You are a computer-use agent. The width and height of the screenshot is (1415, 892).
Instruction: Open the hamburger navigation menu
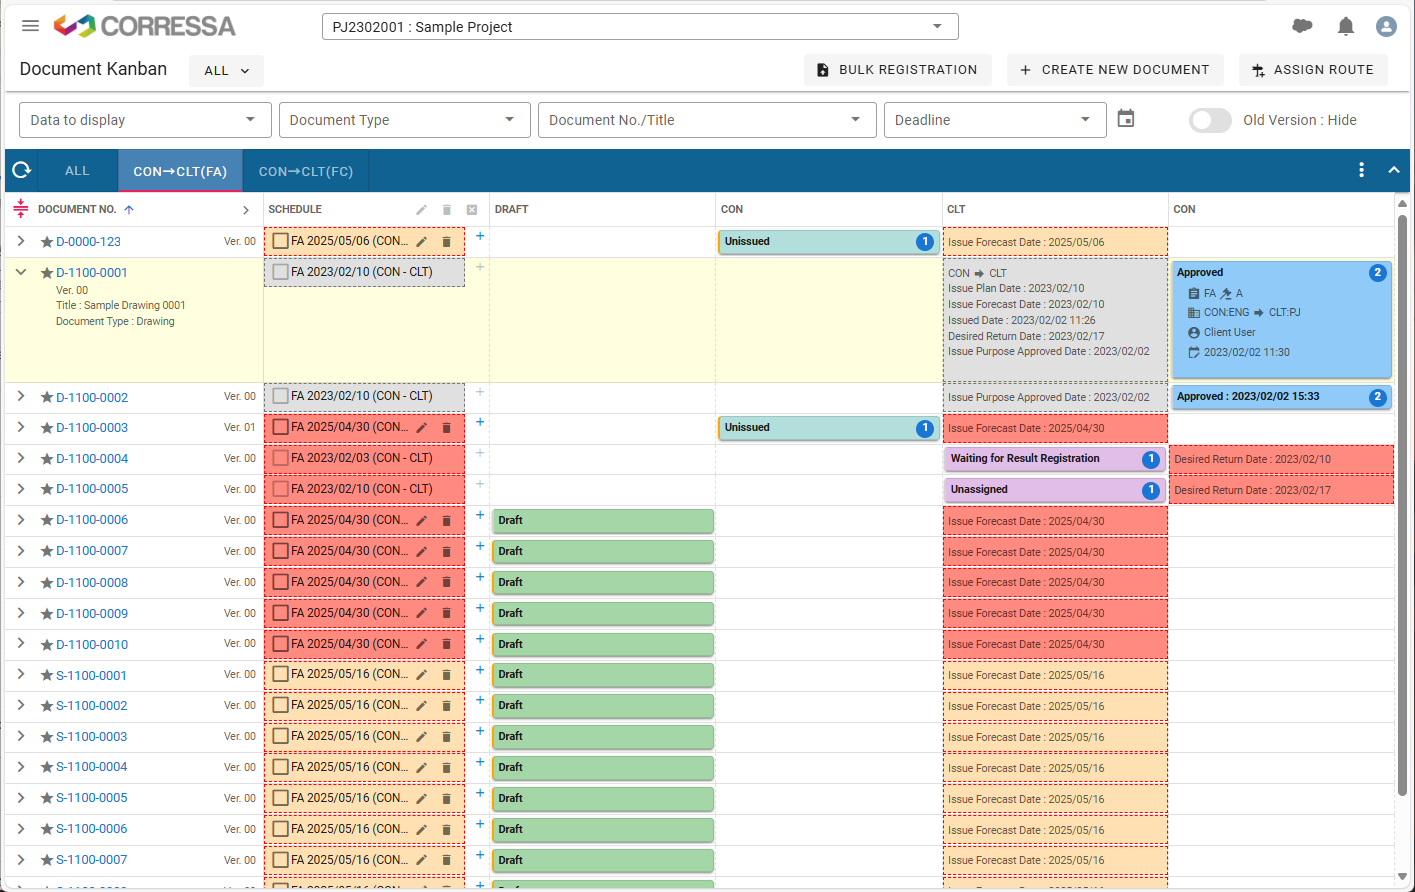point(30,25)
